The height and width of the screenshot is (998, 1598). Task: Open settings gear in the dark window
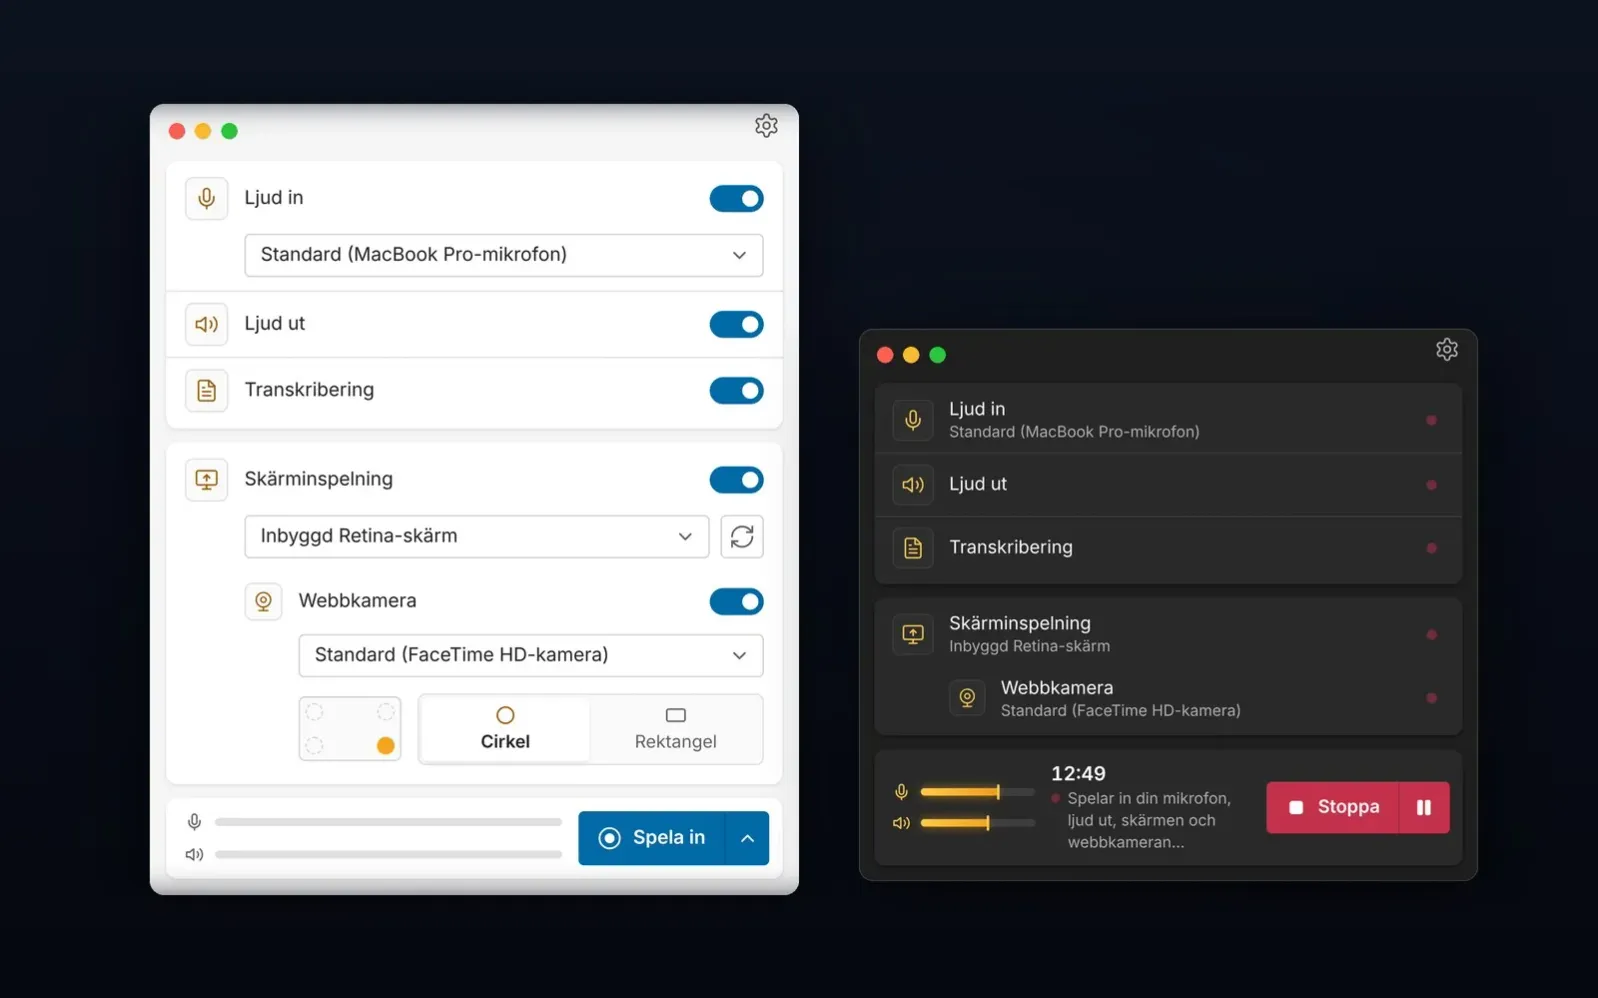pyautogui.click(x=1446, y=349)
